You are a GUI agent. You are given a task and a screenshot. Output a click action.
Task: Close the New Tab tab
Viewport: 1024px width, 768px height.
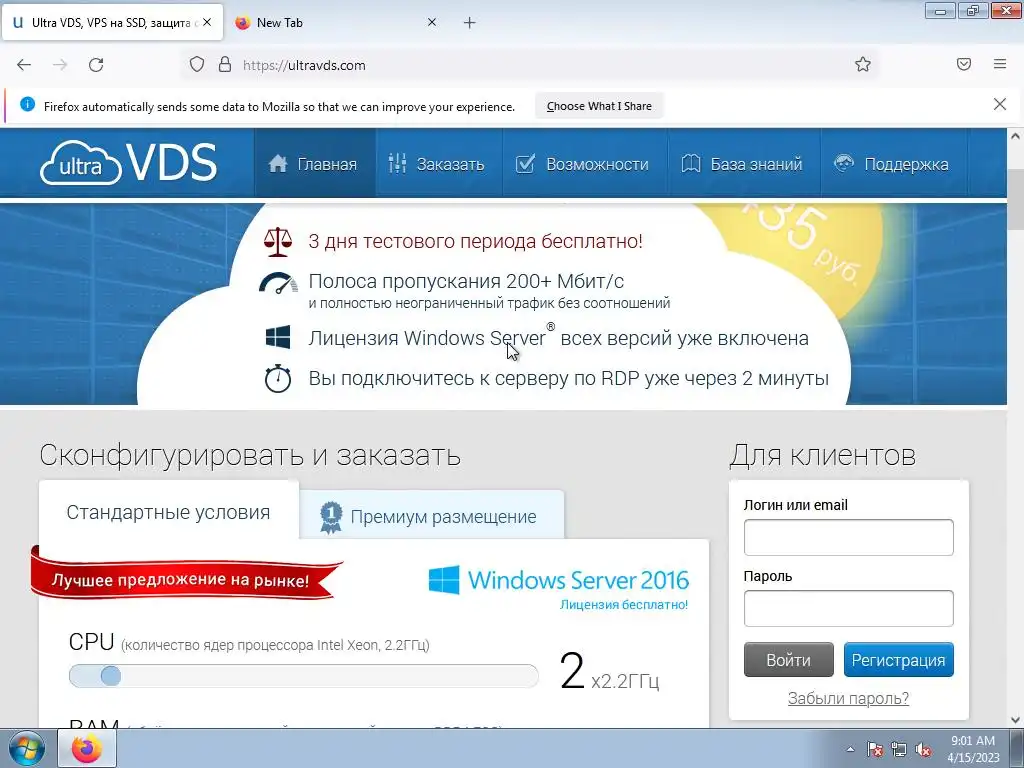pyautogui.click(x=432, y=22)
